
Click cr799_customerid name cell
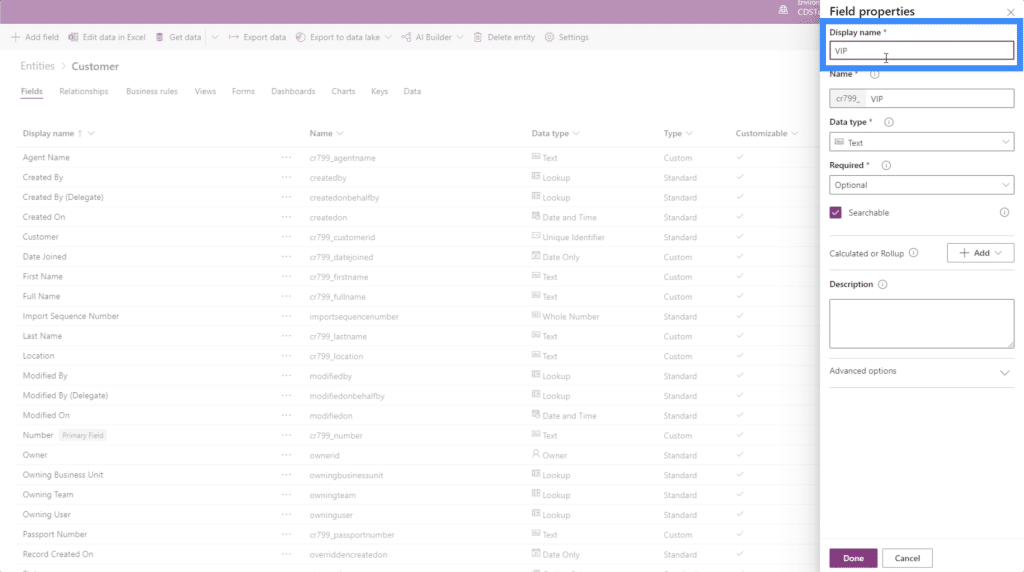coord(342,237)
